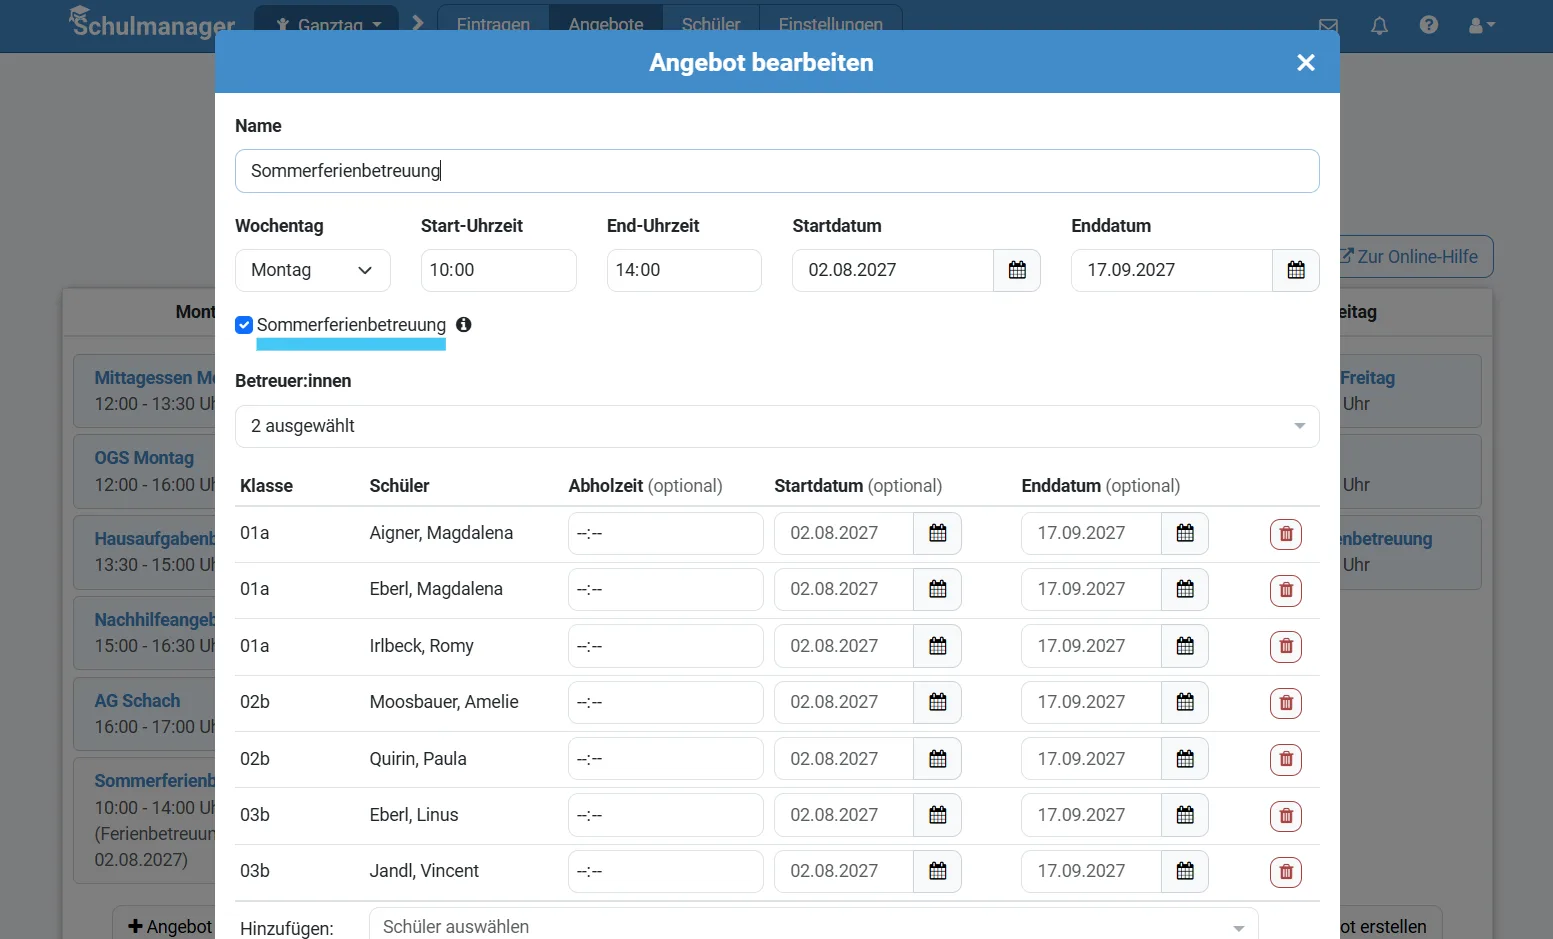Open the Zur Online-Hilfe link

tap(1416, 257)
